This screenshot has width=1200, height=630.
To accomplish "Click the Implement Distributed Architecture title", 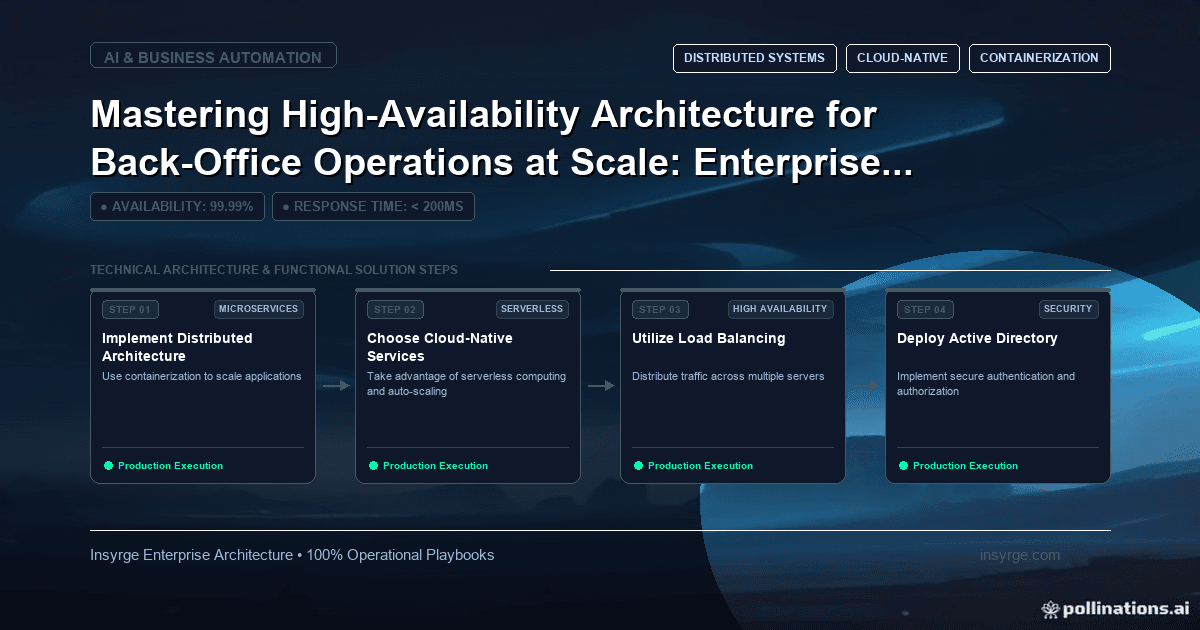I will click(178, 347).
